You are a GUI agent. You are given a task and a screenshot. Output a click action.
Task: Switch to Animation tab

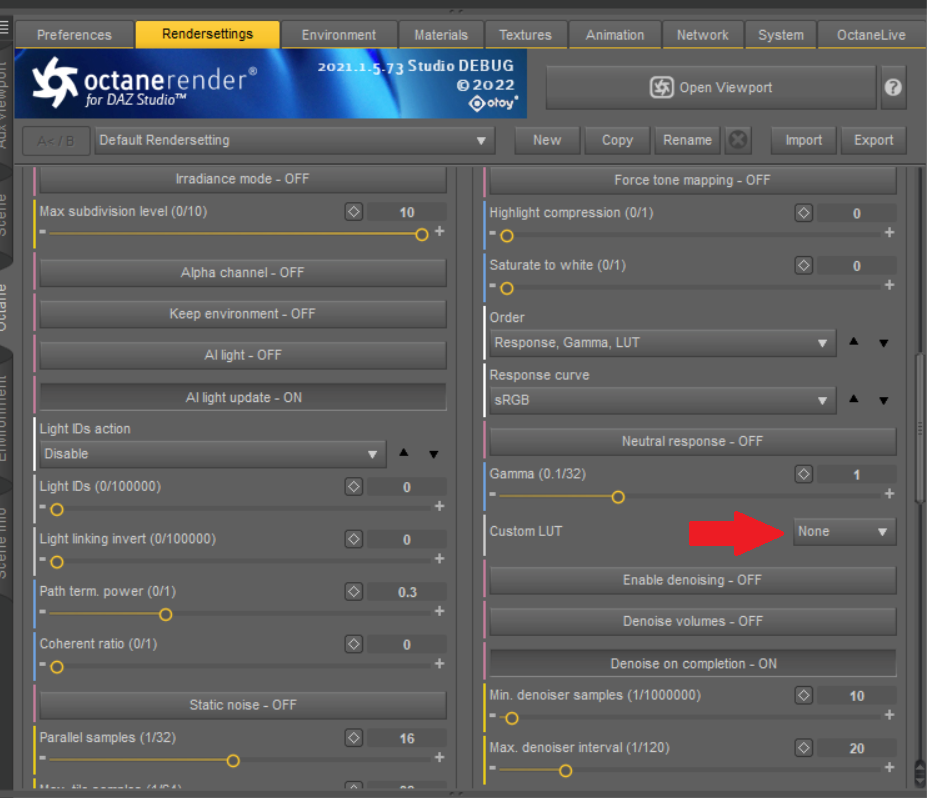tap(615, 35)
